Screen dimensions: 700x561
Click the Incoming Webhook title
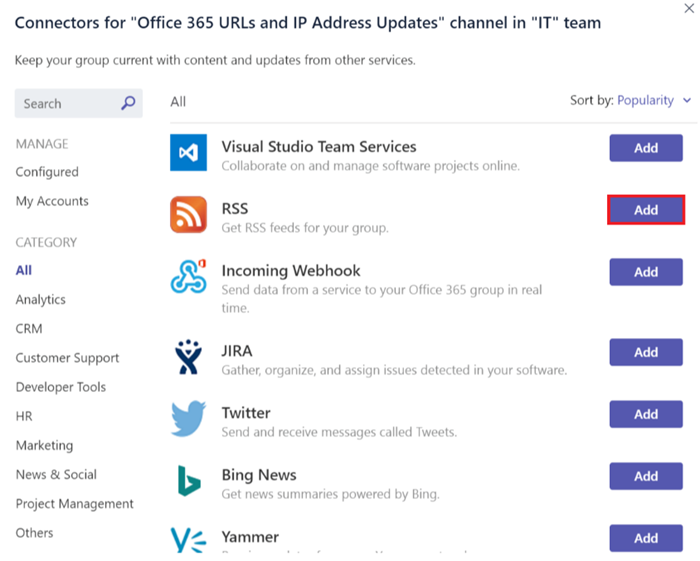tap(291, 271)
